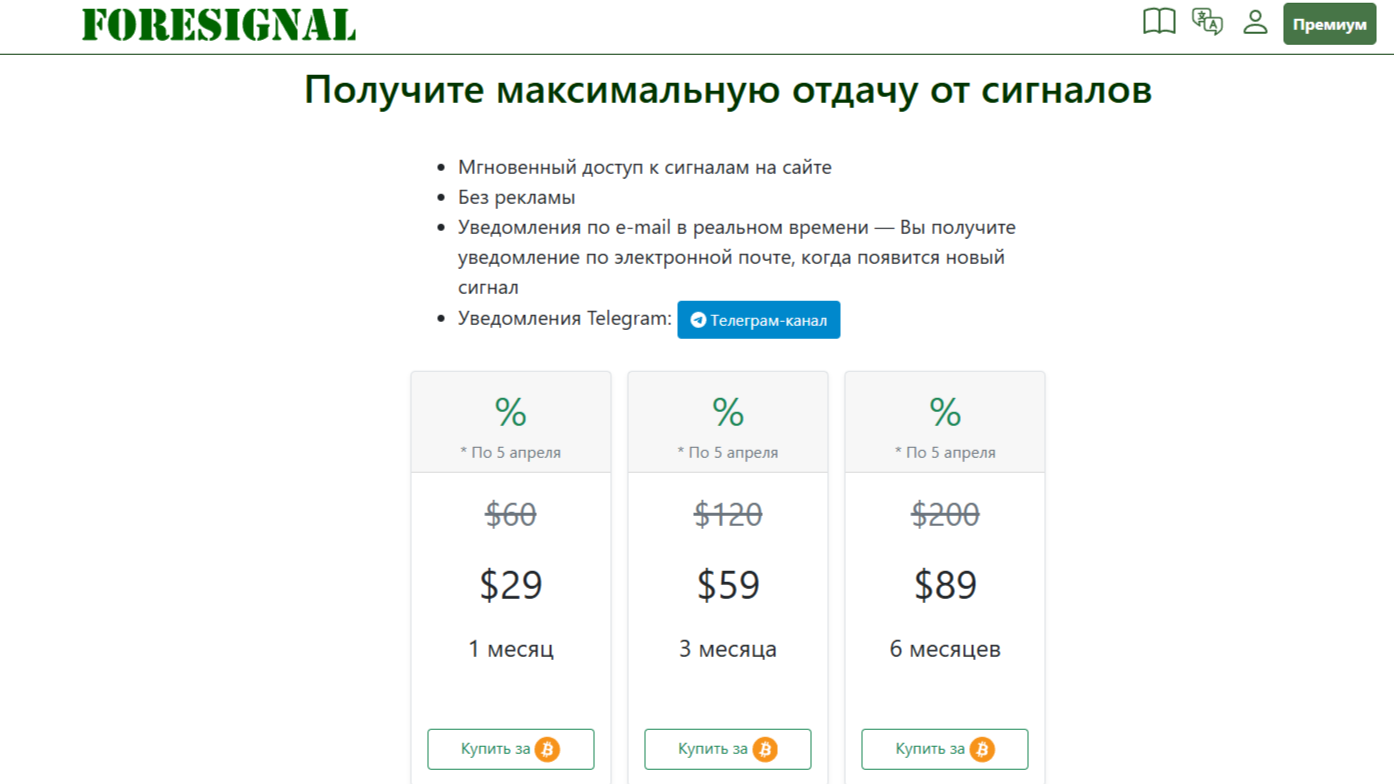Click the percent icon on 3-month plan
The image size is (1394, 784).
coord(728,412)
